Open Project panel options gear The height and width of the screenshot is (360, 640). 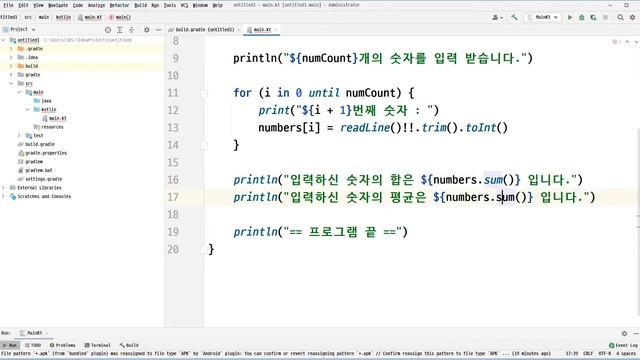point(147,30)
